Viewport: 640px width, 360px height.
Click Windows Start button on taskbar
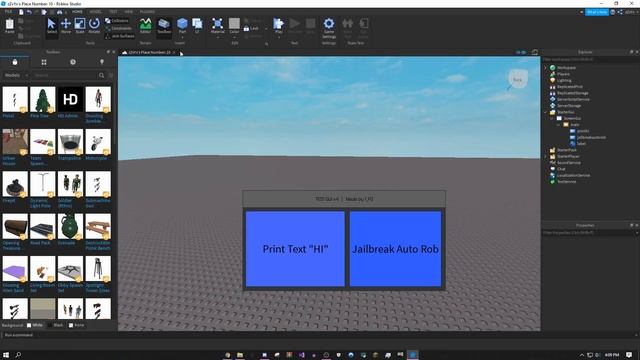[6, 355]
